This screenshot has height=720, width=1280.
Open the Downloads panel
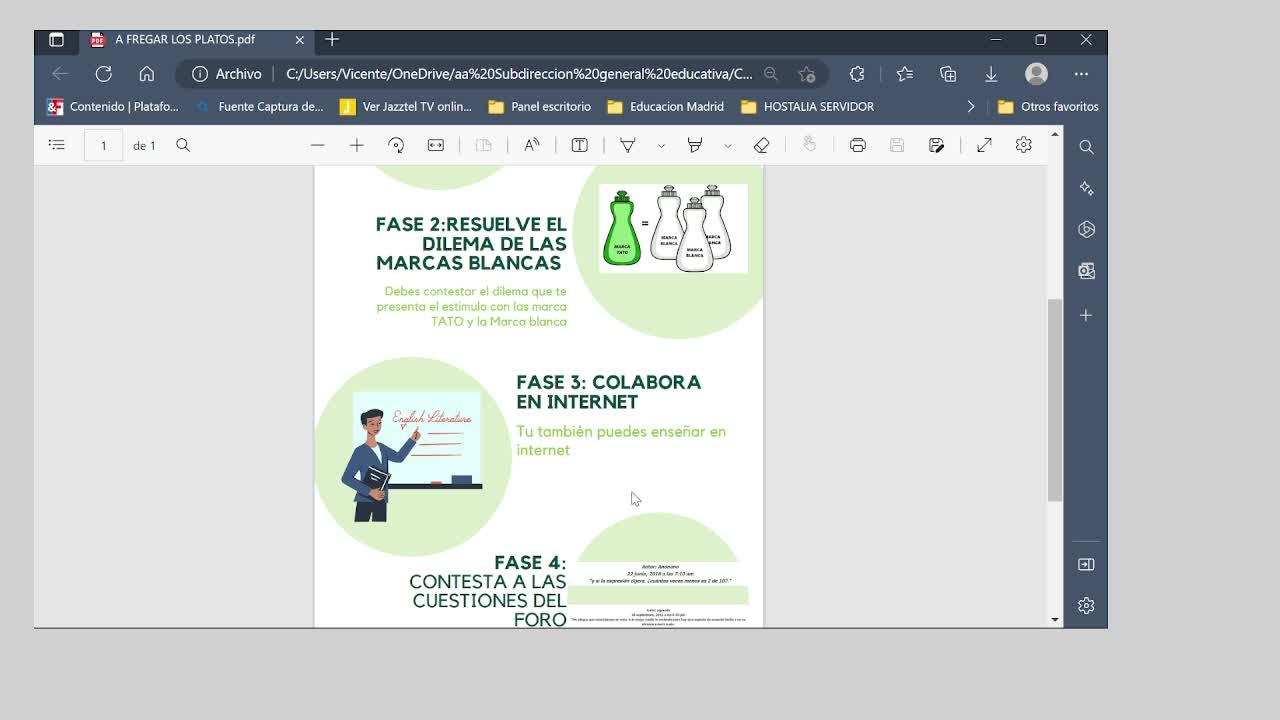pyautogui.click(x=991, y=74)
